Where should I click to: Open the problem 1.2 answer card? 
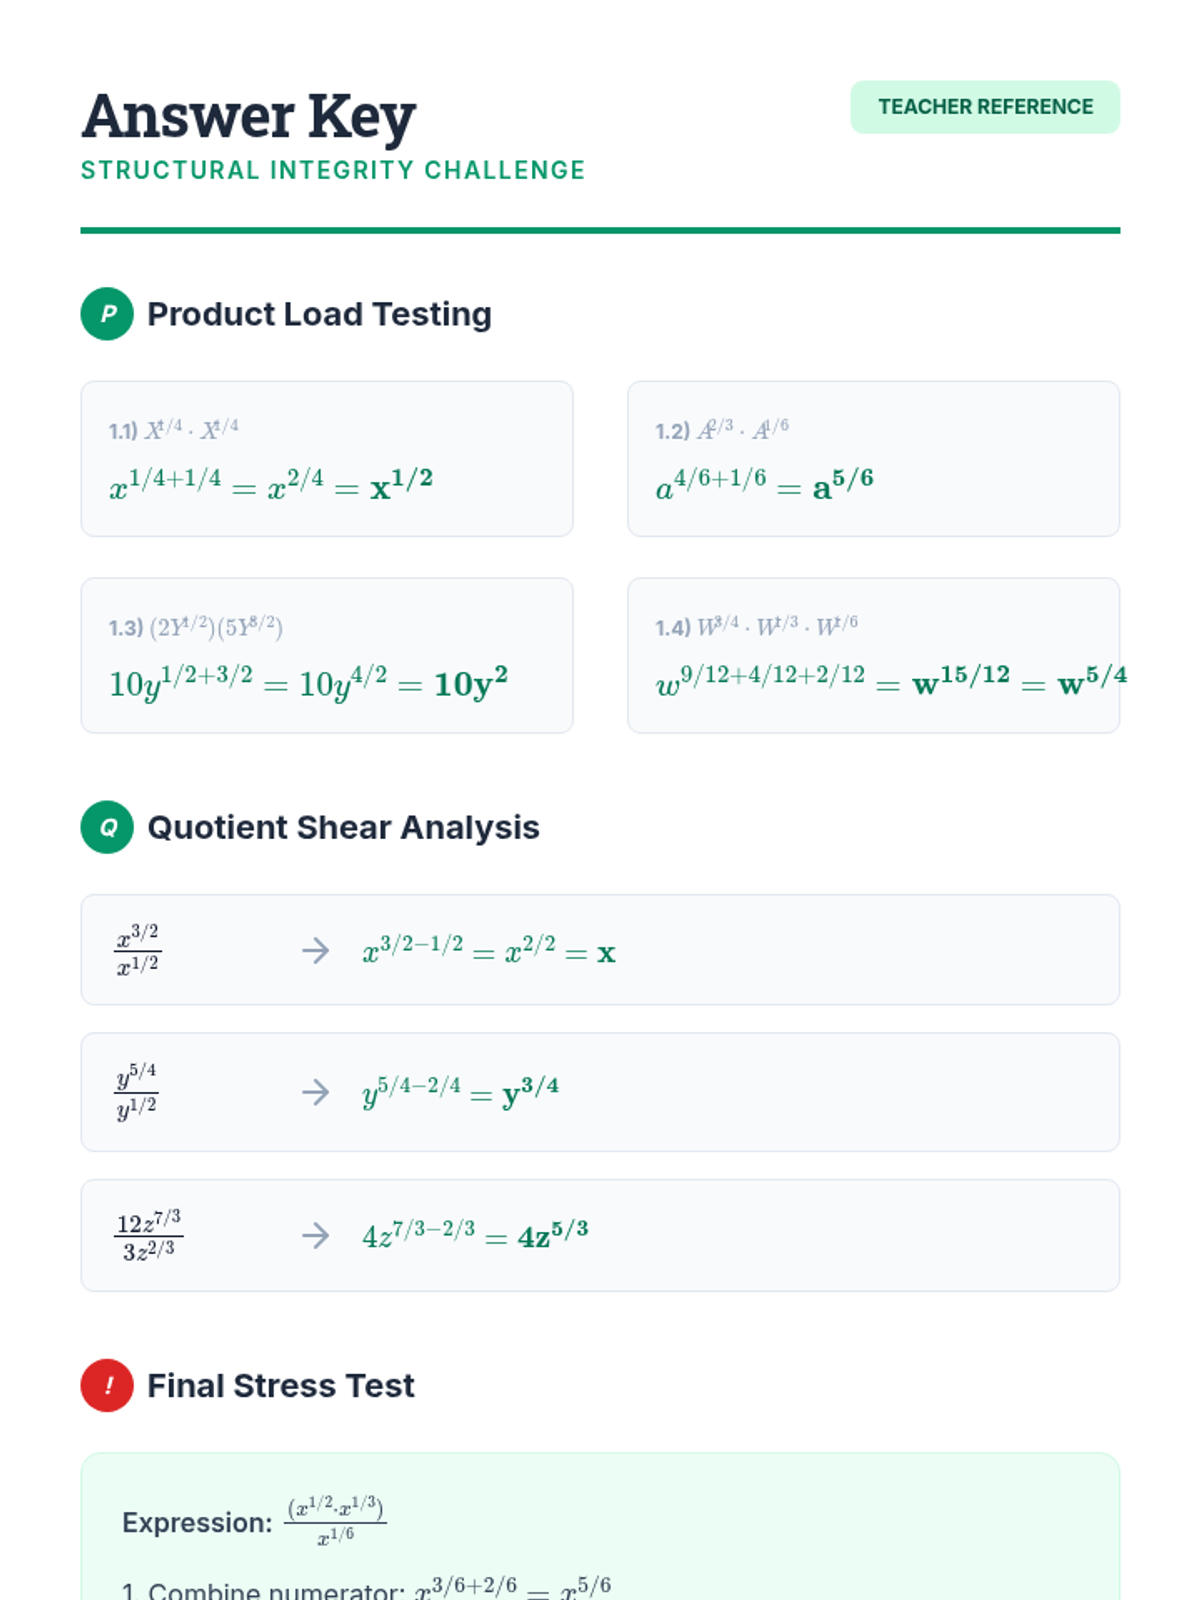[873, 458]
